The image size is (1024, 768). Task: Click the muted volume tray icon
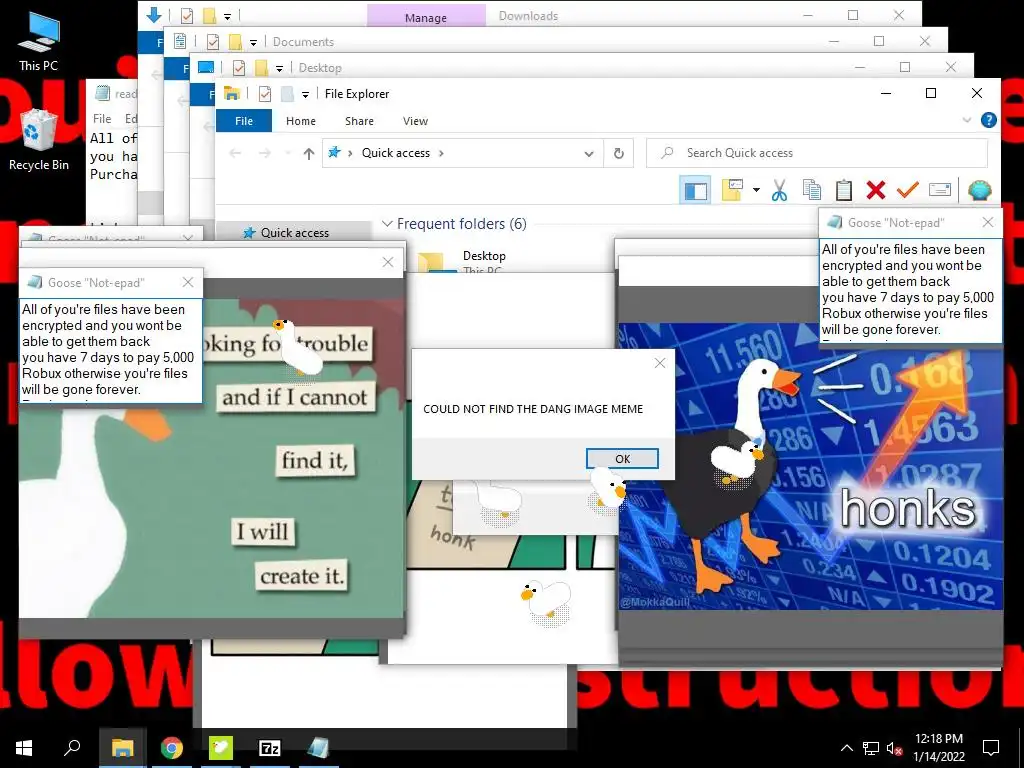click(x=894, y=748)
